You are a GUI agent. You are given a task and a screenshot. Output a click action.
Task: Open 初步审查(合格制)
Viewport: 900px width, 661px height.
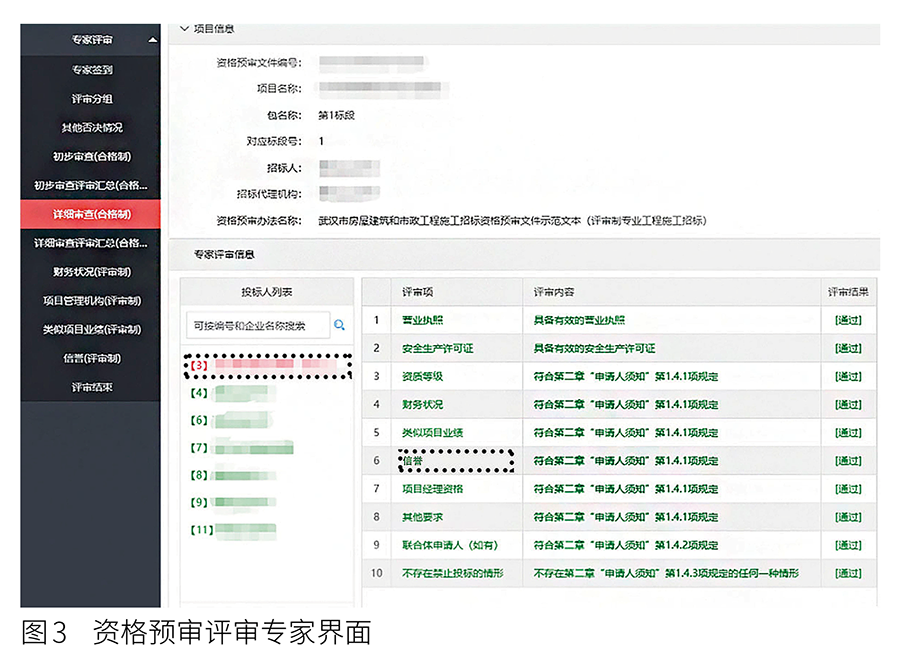click(90, 156)
